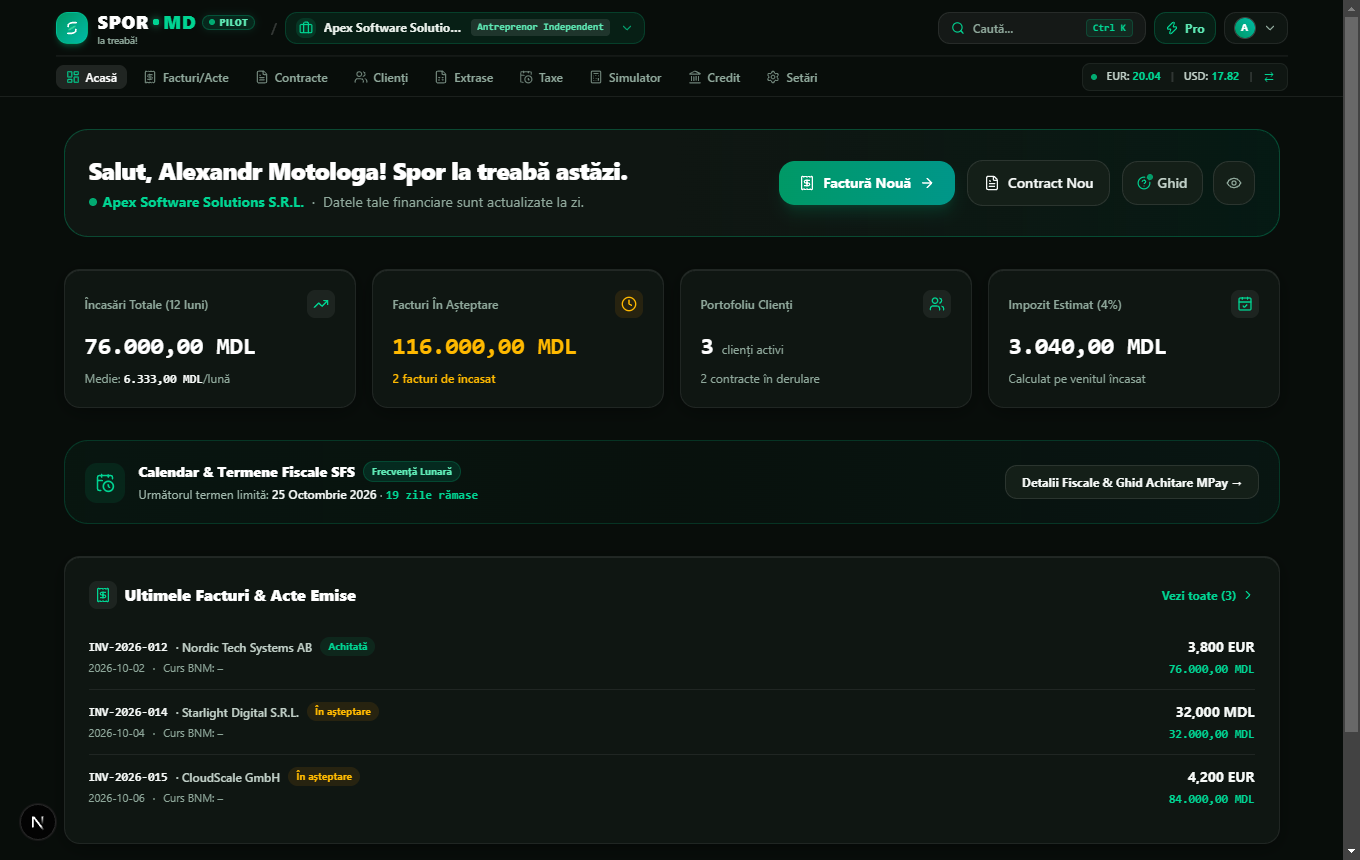Switch to the Acasă tab

pos(91,77)
